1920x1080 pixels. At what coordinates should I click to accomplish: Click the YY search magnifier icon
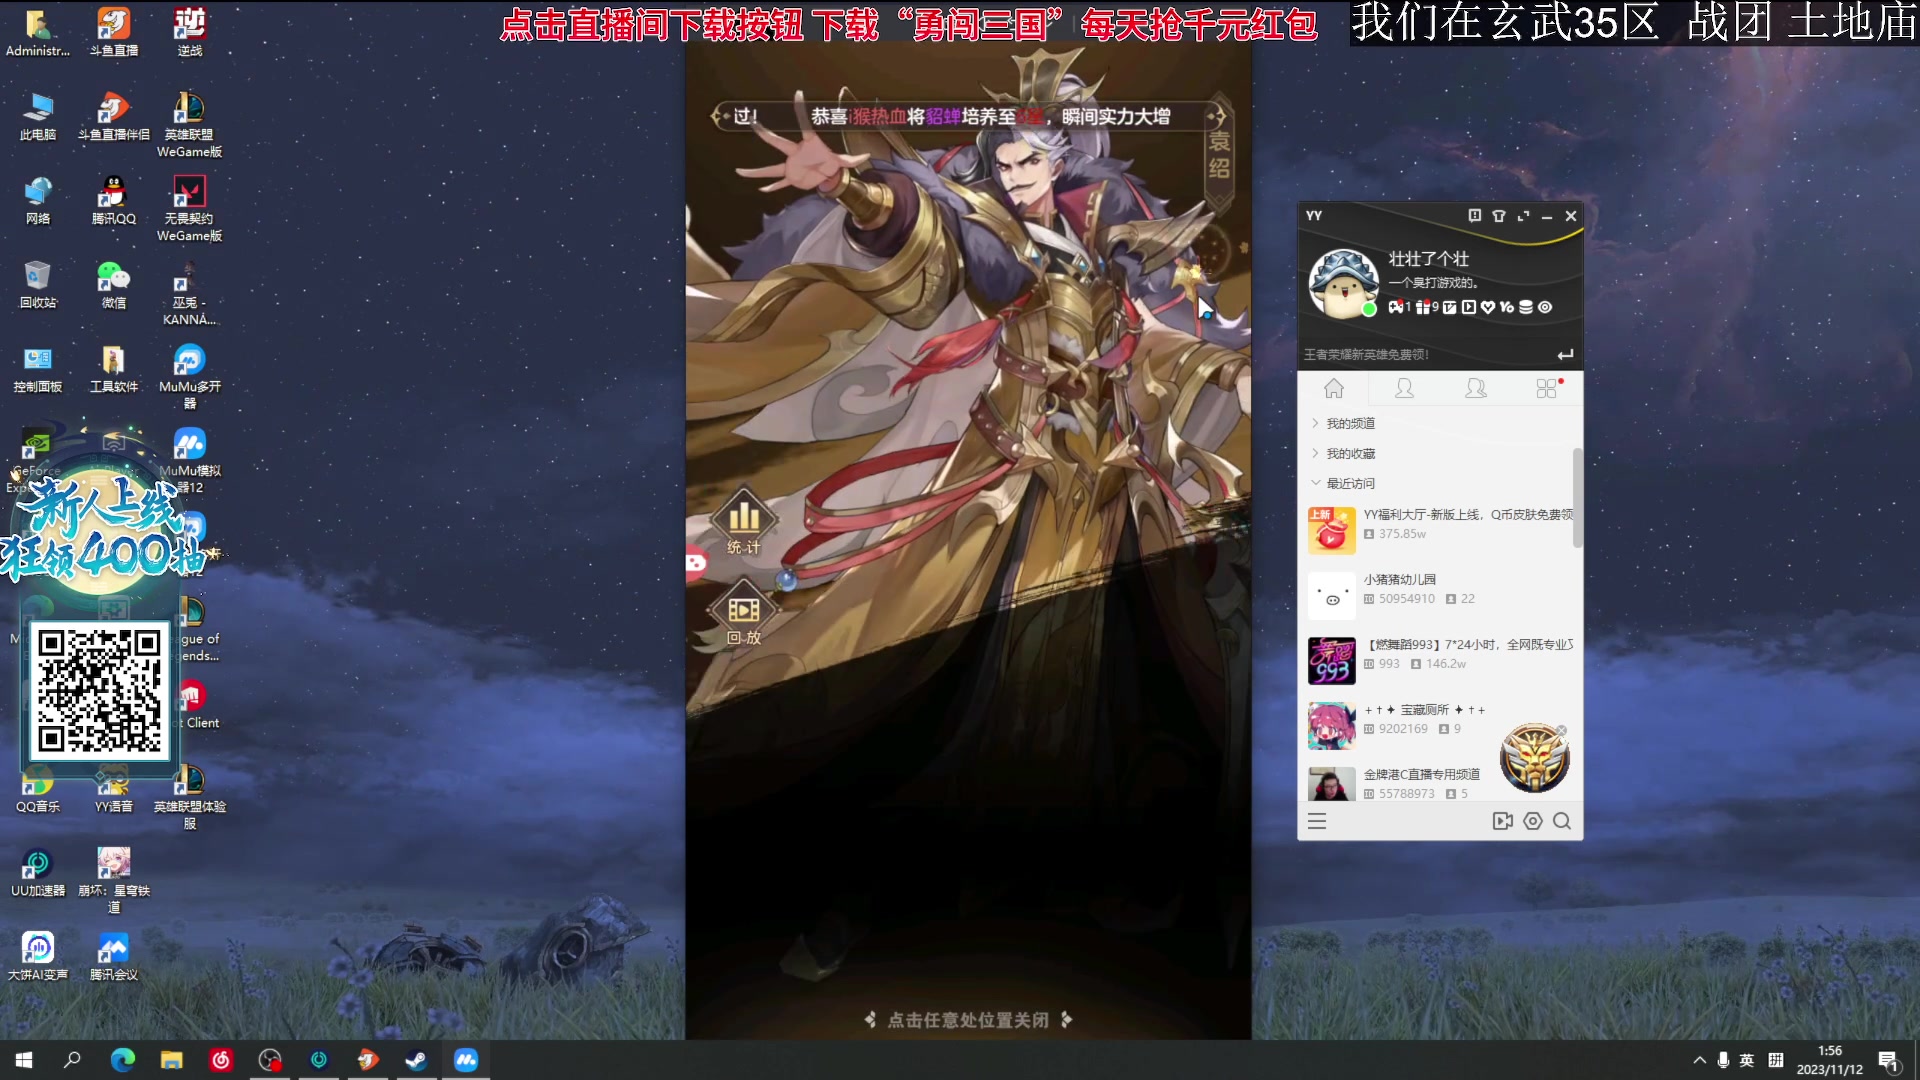pyautogui.click(x=1562, y=821)
